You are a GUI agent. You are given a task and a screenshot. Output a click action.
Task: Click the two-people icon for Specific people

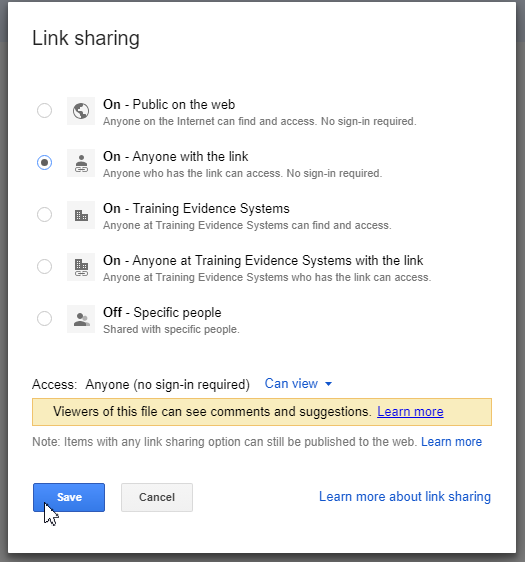pos(81,319)
